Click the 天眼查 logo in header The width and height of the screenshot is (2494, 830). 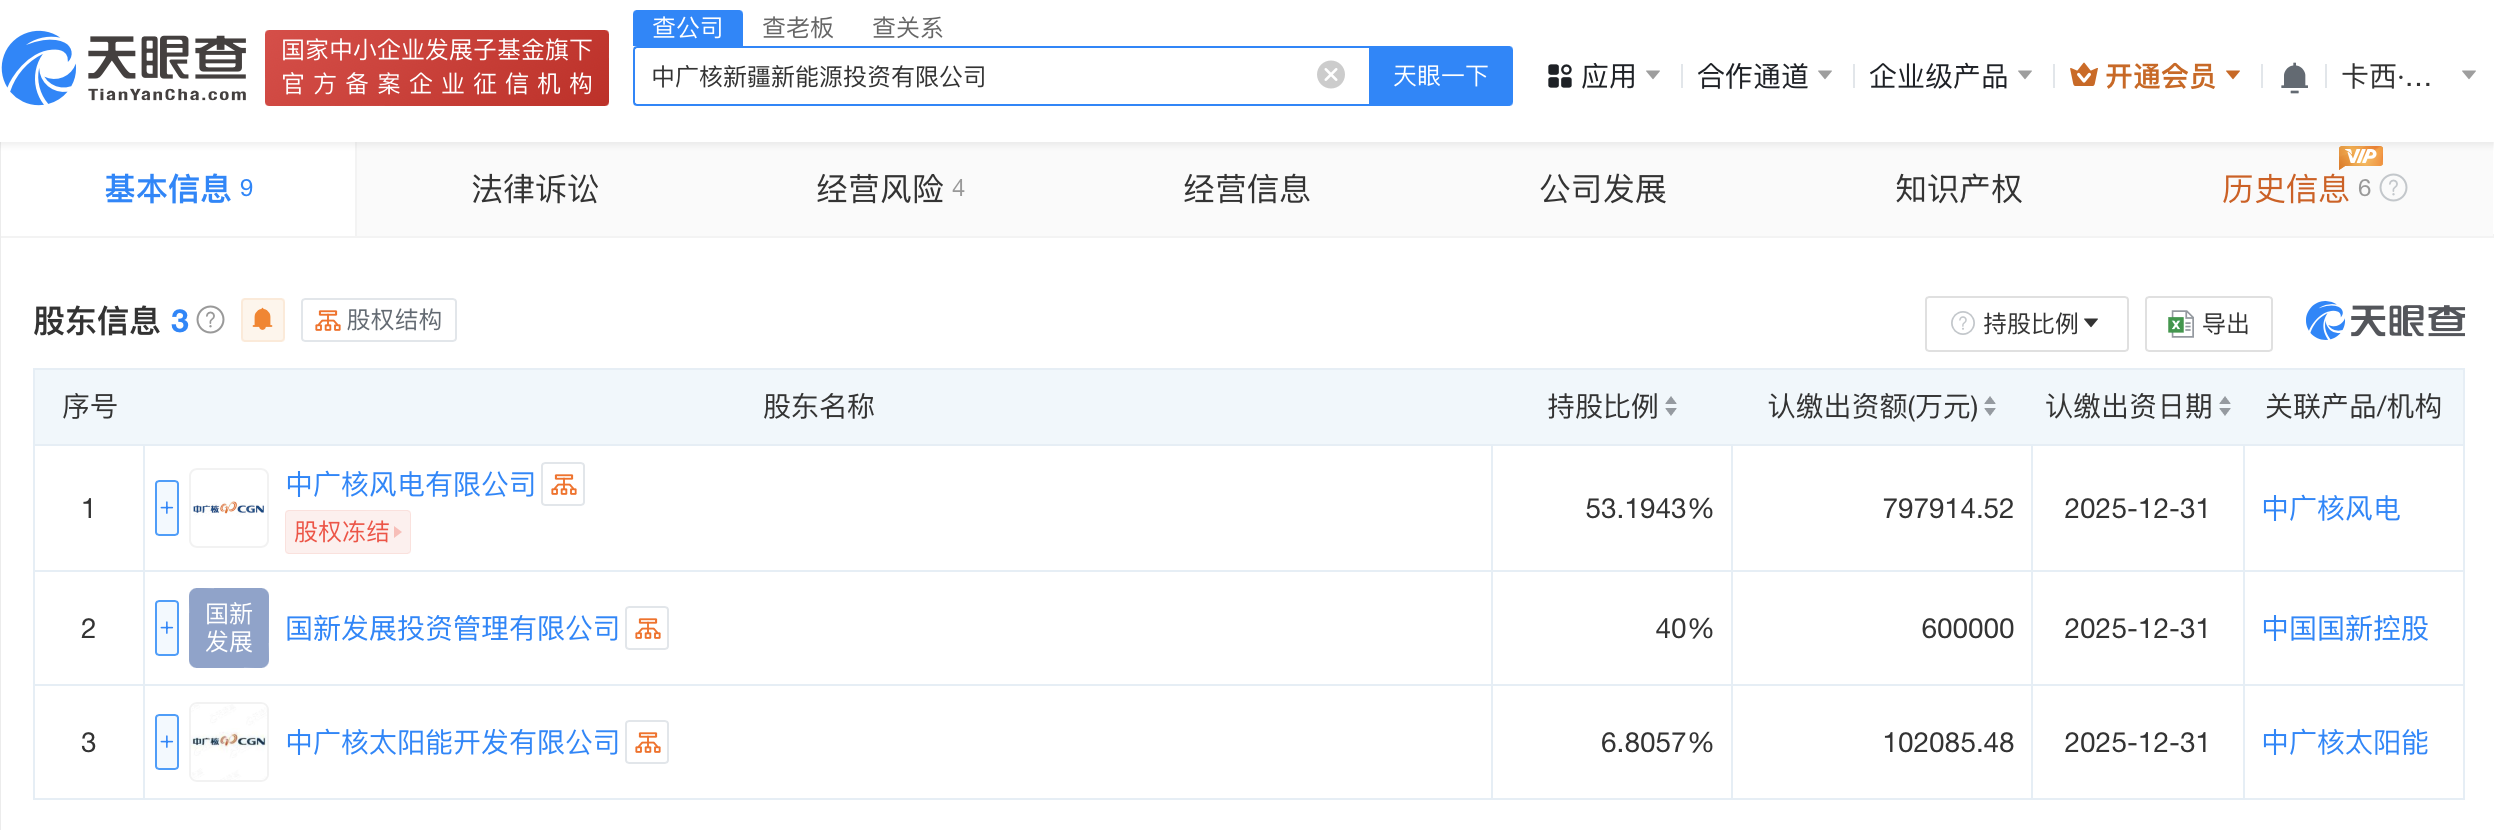125,67
